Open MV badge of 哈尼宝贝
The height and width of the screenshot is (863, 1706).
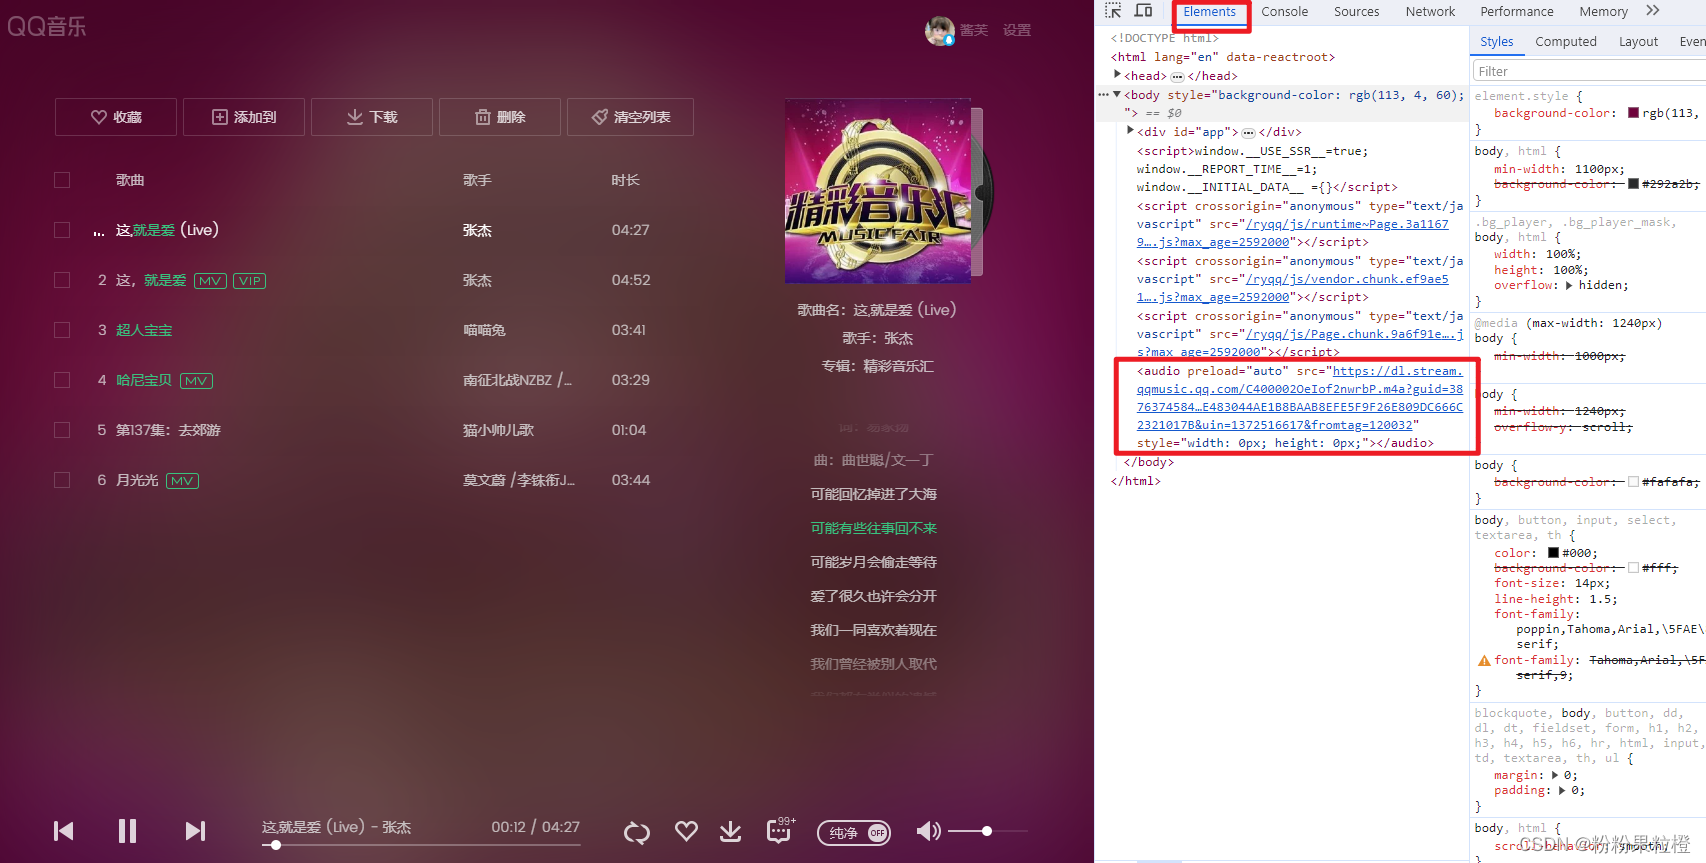(196, 381)
